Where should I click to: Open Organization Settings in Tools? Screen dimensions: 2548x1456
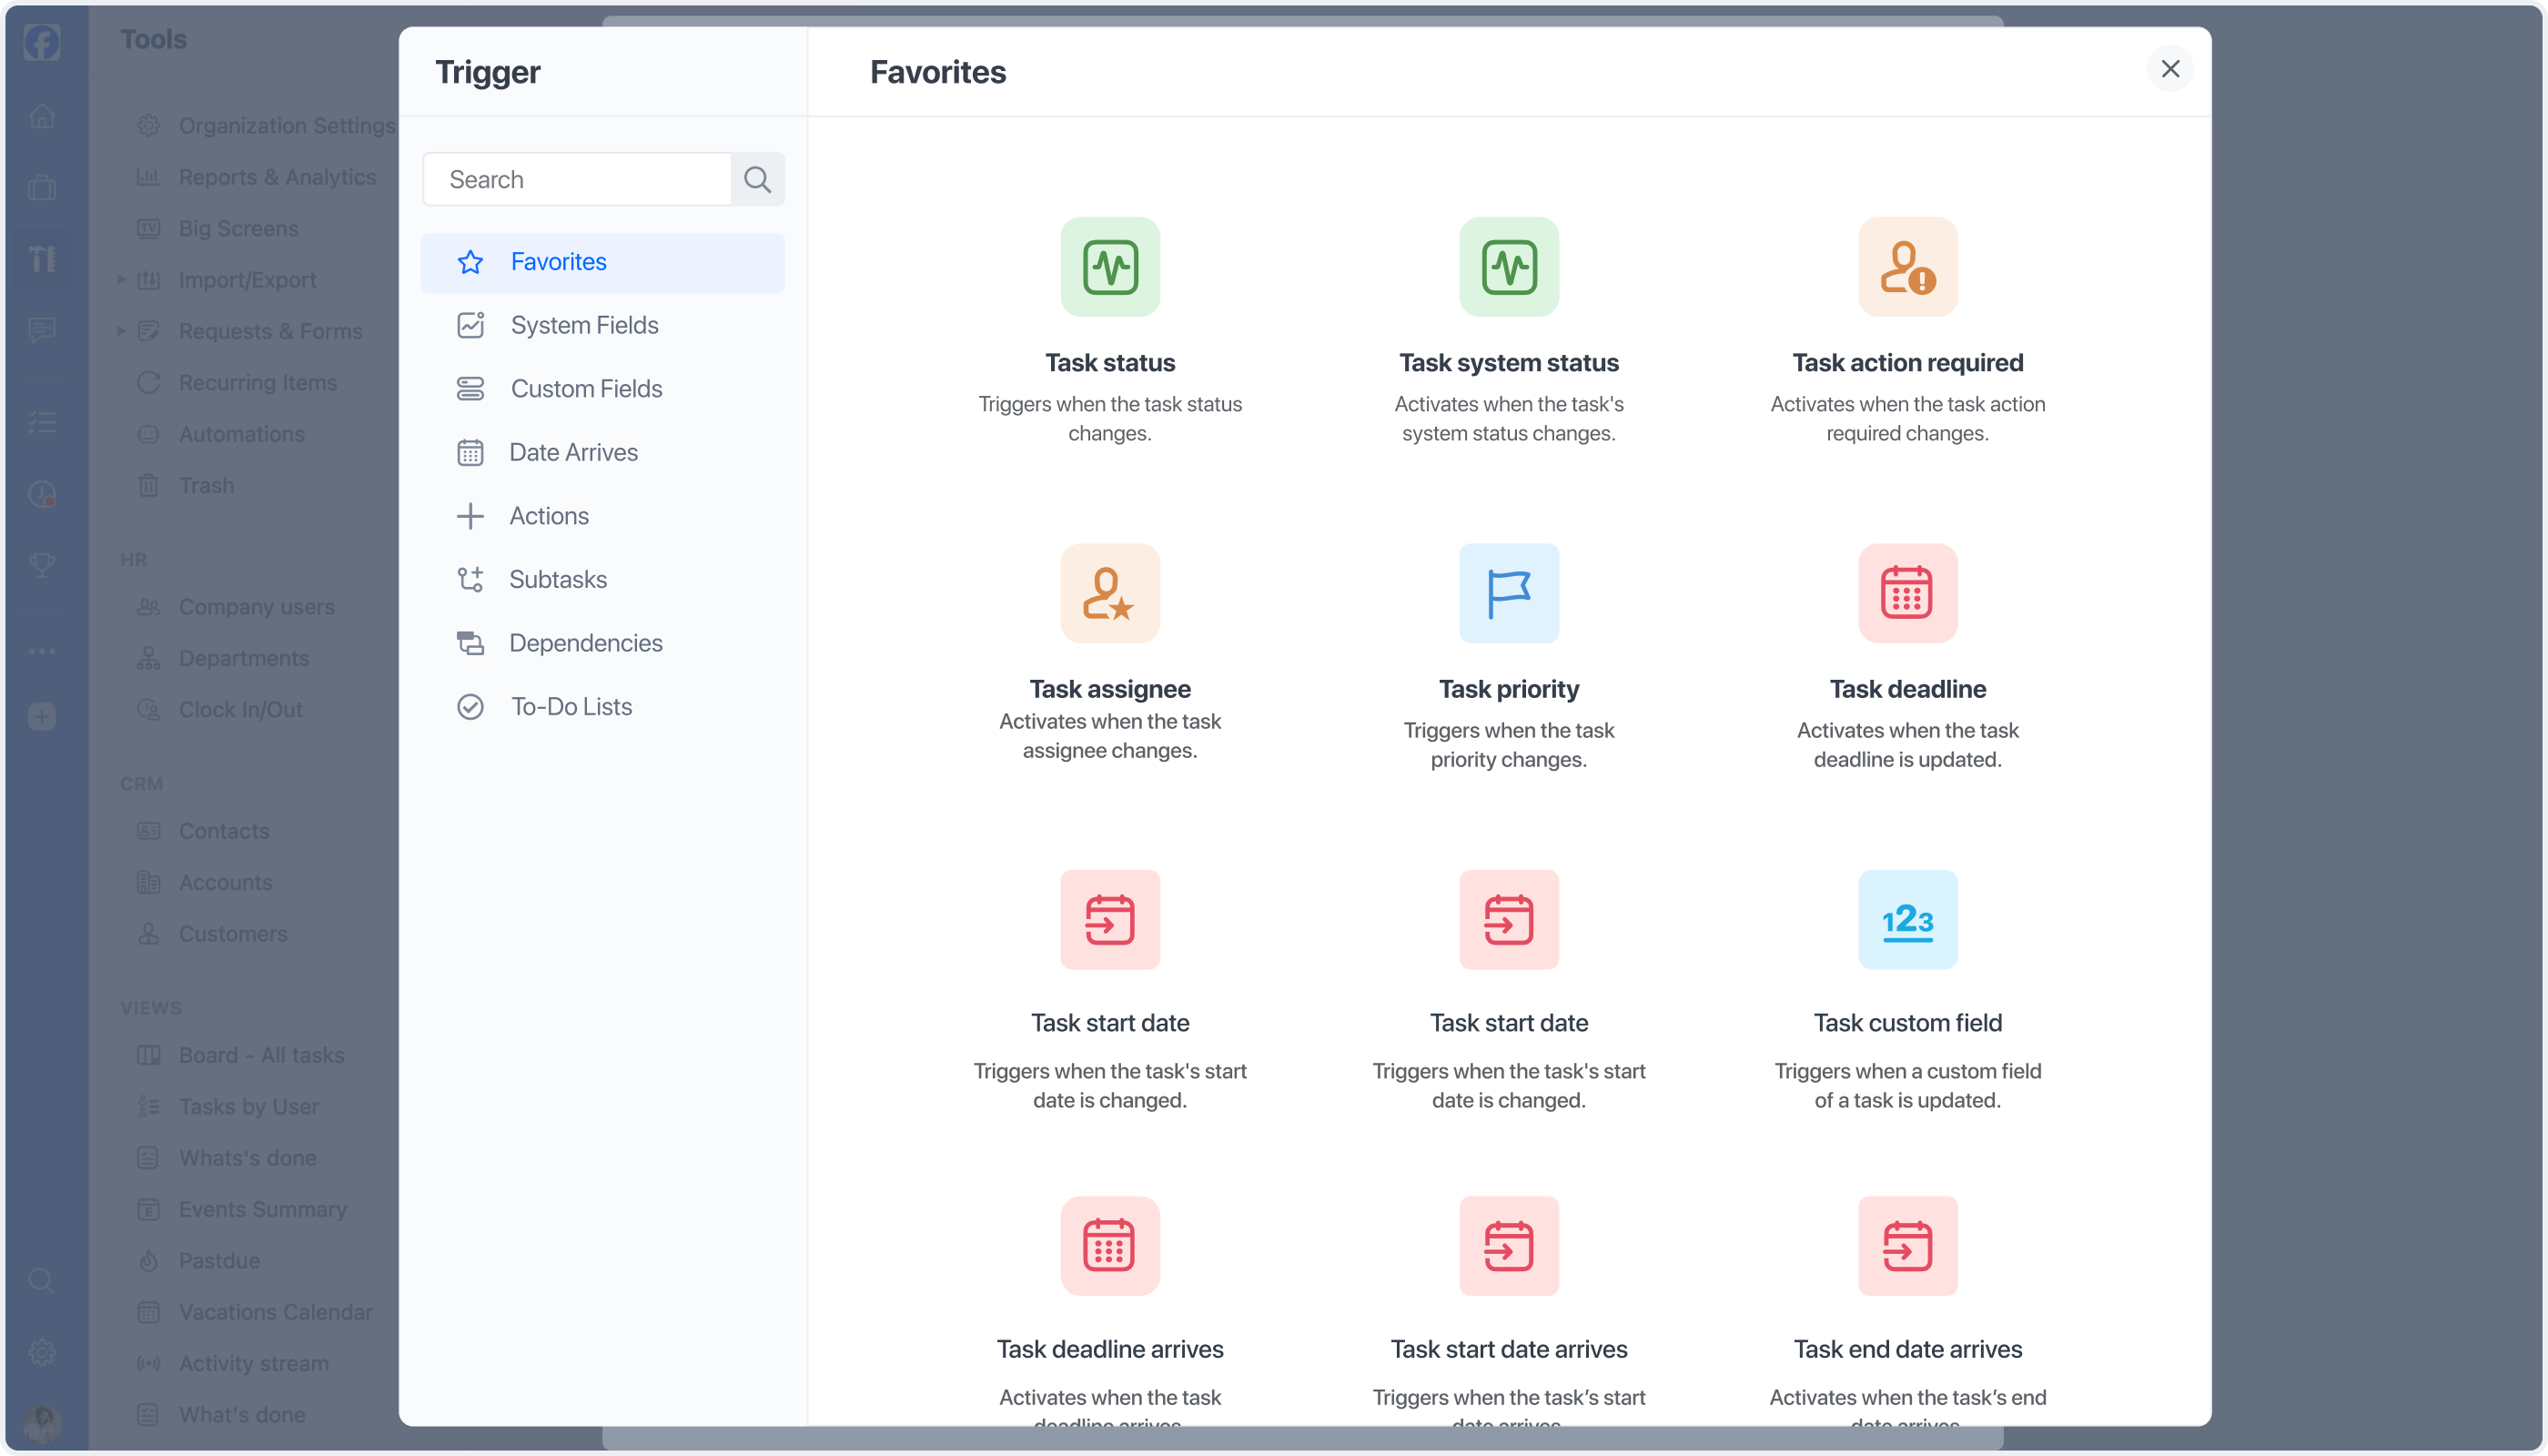tap(267, 126)
